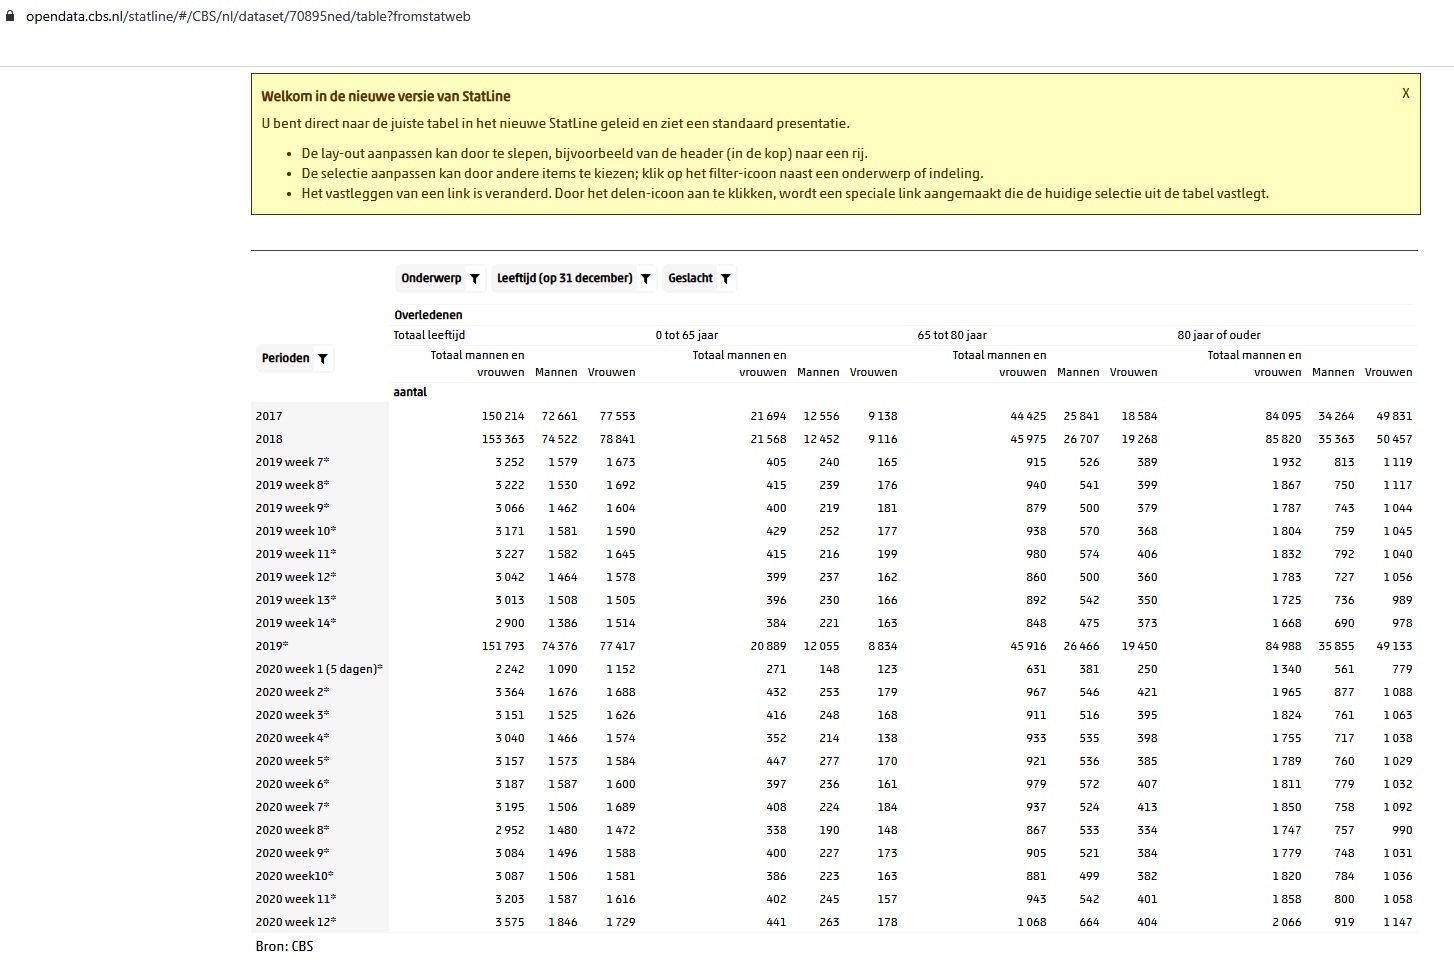Click the Overledenen header
This screenshot has height=960, width=1454.
[x=428, y=315]
